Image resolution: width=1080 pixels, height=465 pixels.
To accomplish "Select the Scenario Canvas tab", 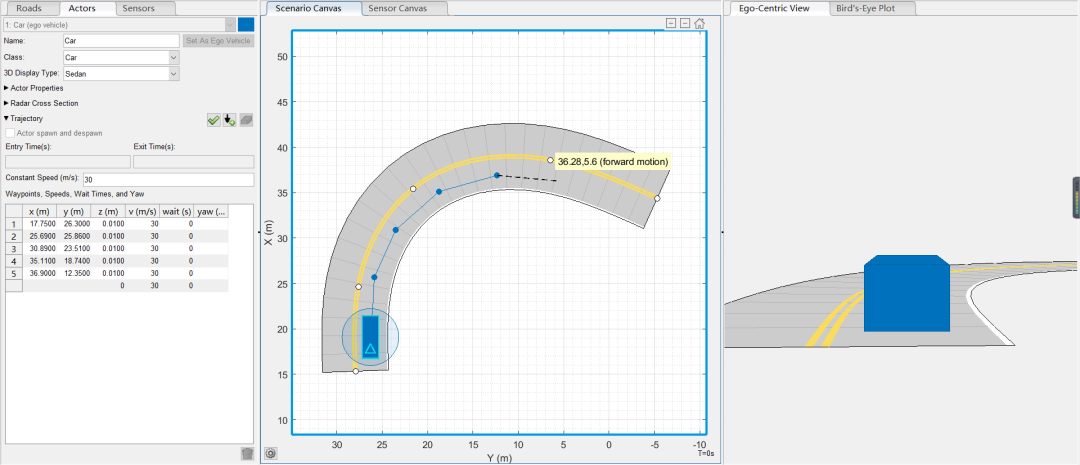I will (x=308, y=8).
